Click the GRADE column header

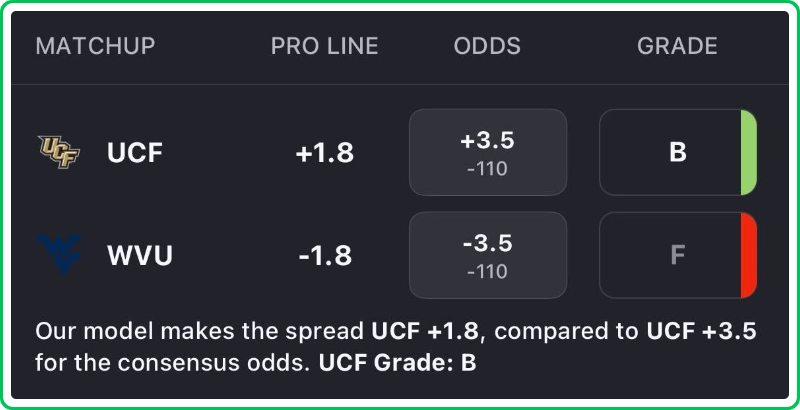[677, 46]
